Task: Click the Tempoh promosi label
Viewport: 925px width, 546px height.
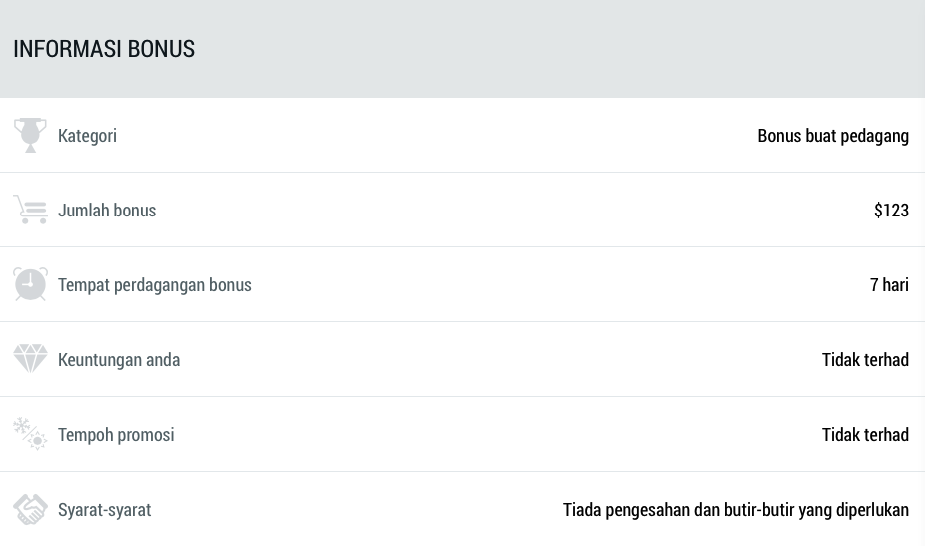Action: 116,434
